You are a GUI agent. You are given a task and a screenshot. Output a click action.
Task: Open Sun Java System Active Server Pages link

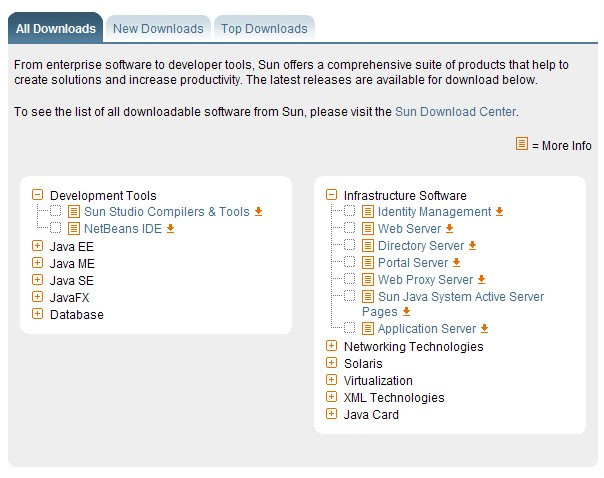click(x=453, y=304)
